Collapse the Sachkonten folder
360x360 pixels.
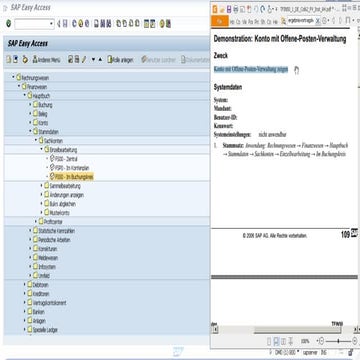point(36,140)
